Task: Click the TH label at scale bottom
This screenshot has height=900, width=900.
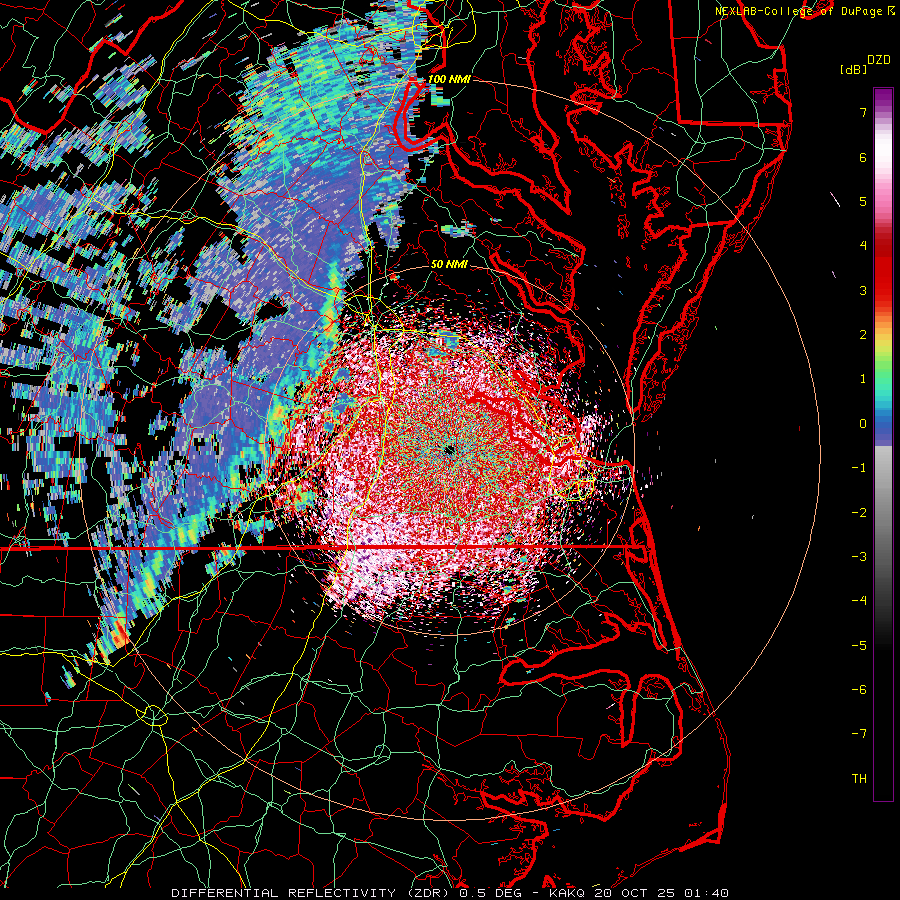Action: point(859,779)
